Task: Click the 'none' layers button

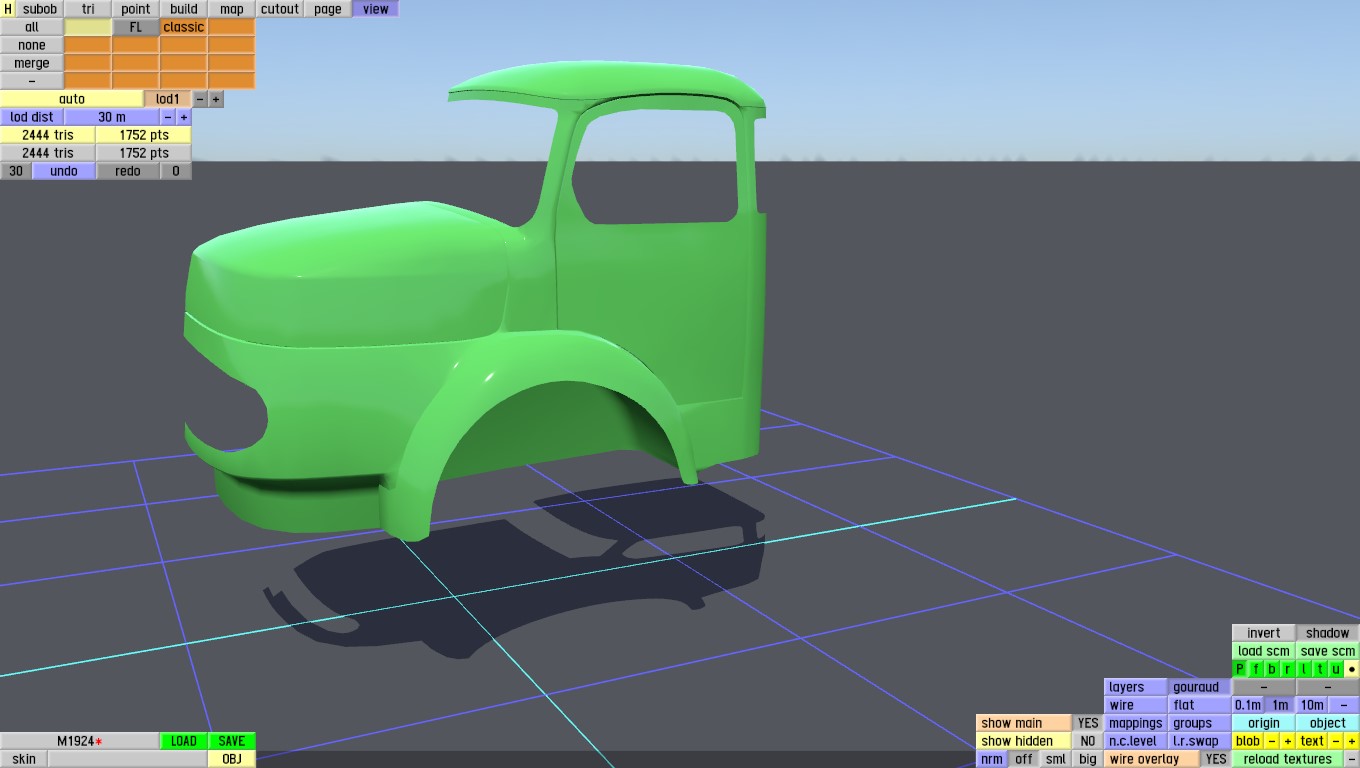Action: click(32, 45)
